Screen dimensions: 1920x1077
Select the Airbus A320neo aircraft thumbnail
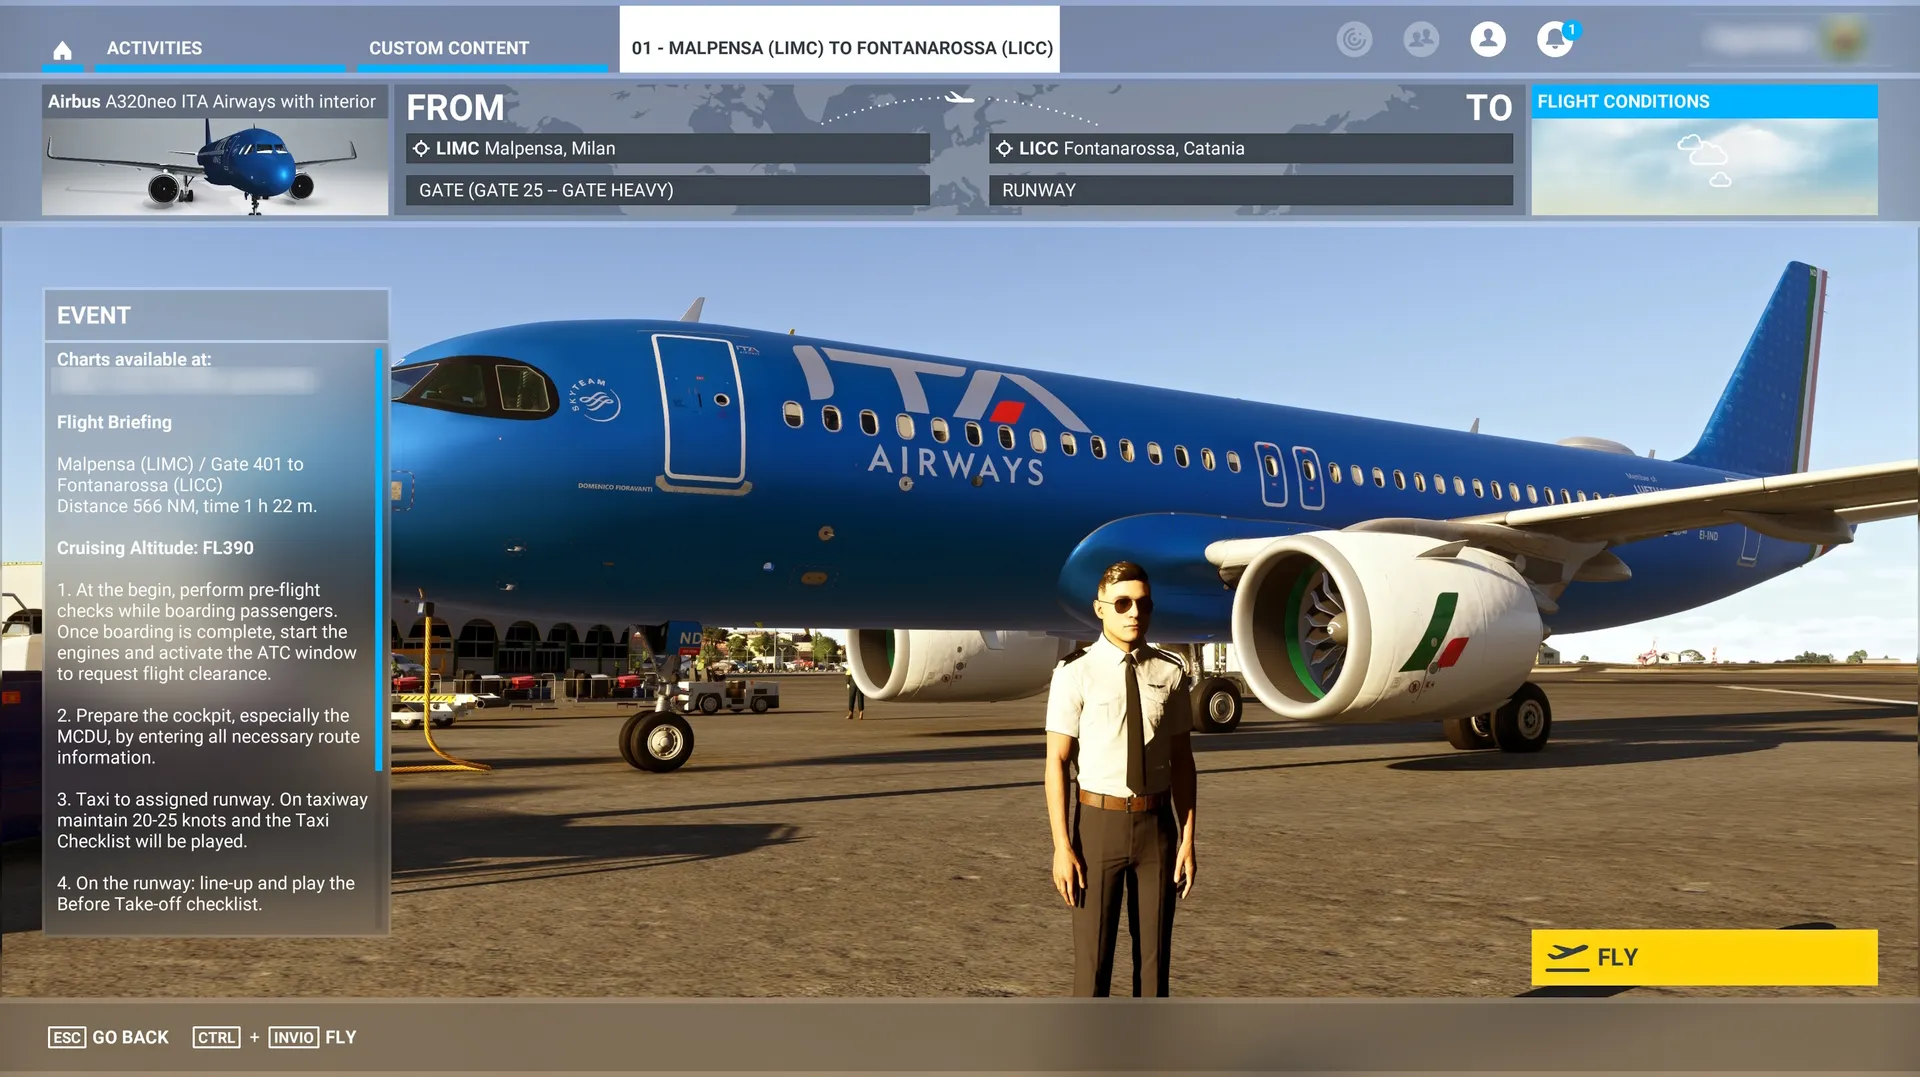click(x=215, y=150)
